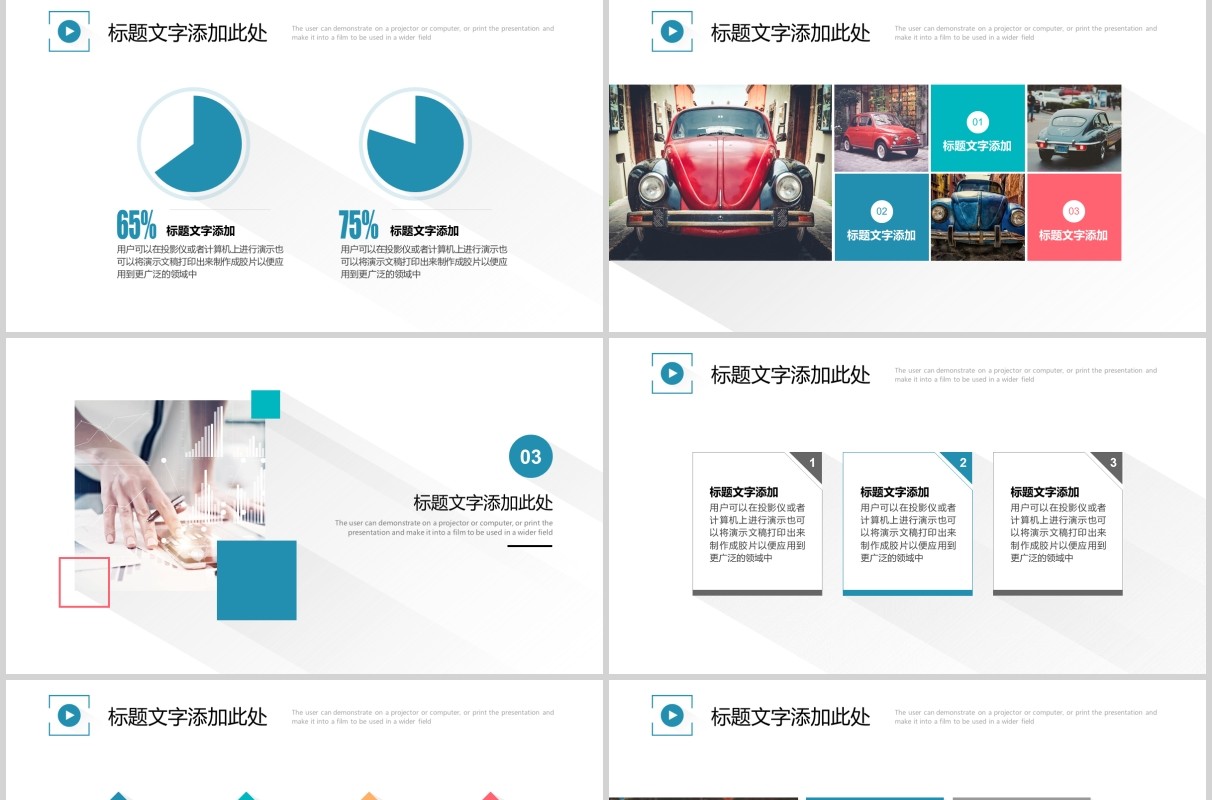Viewport: 1212px width, 800px height.
Task: Select the small red Fiat car photo
Action: pyautogui.click(x=881, y=128)
